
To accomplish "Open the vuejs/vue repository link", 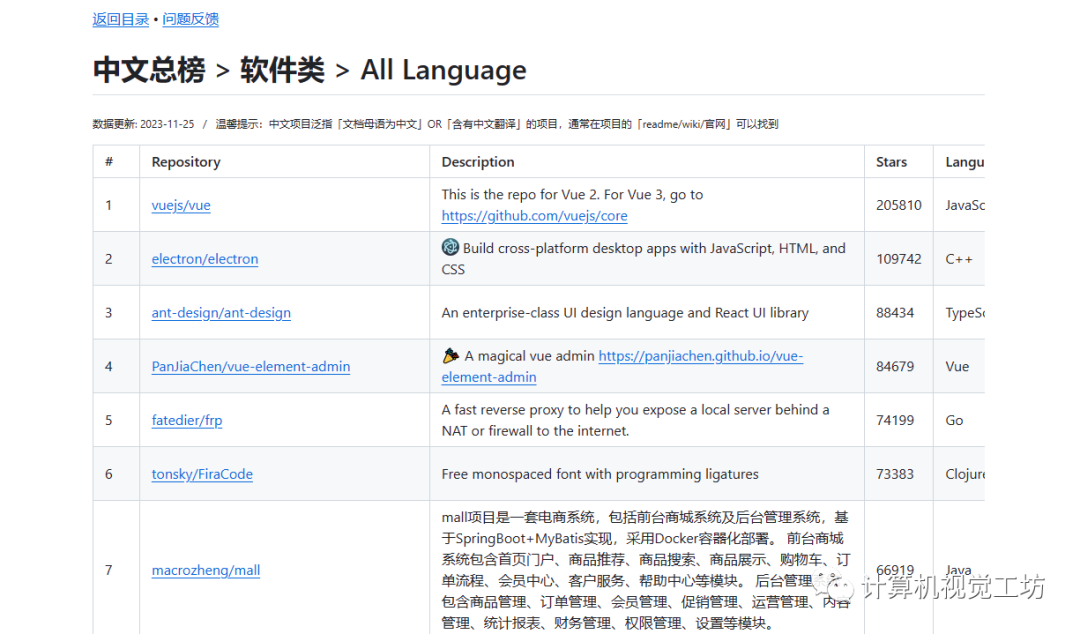I will 181,205.
